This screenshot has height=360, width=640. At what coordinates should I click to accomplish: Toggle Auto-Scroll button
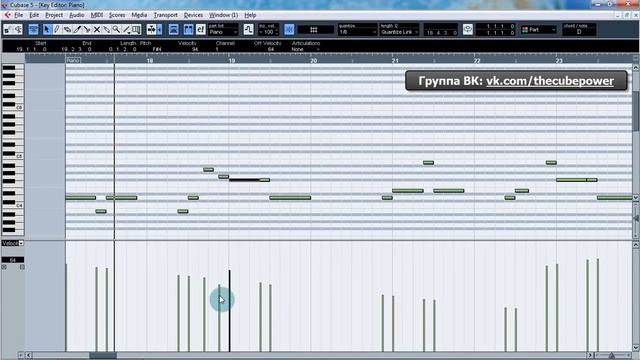point(151,29)
